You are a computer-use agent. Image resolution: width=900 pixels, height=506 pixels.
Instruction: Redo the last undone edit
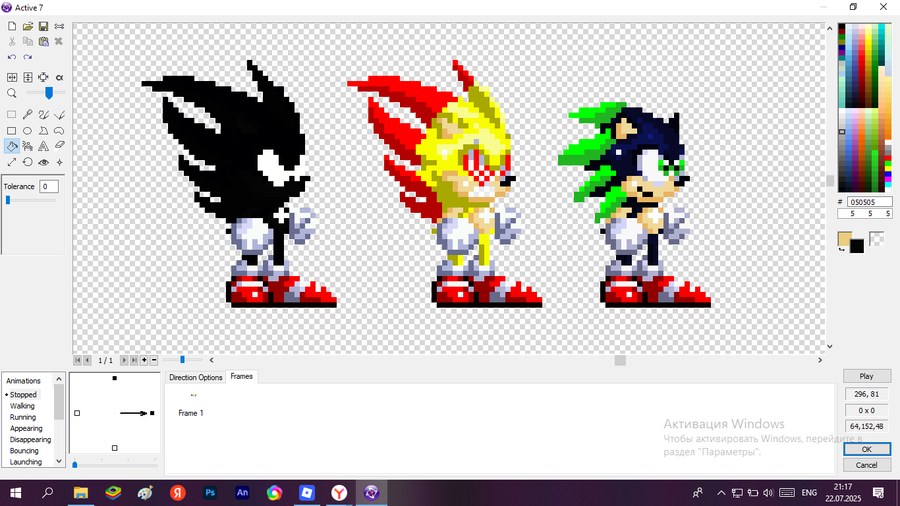[x=28, y=57]
